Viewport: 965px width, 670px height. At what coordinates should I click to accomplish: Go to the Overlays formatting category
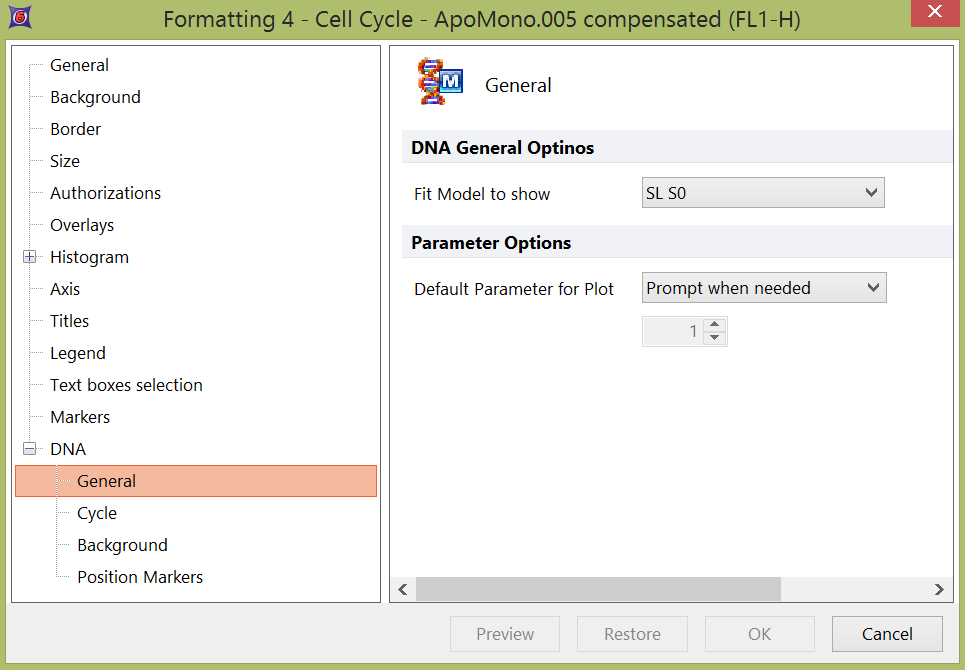(x=82, y=225)
